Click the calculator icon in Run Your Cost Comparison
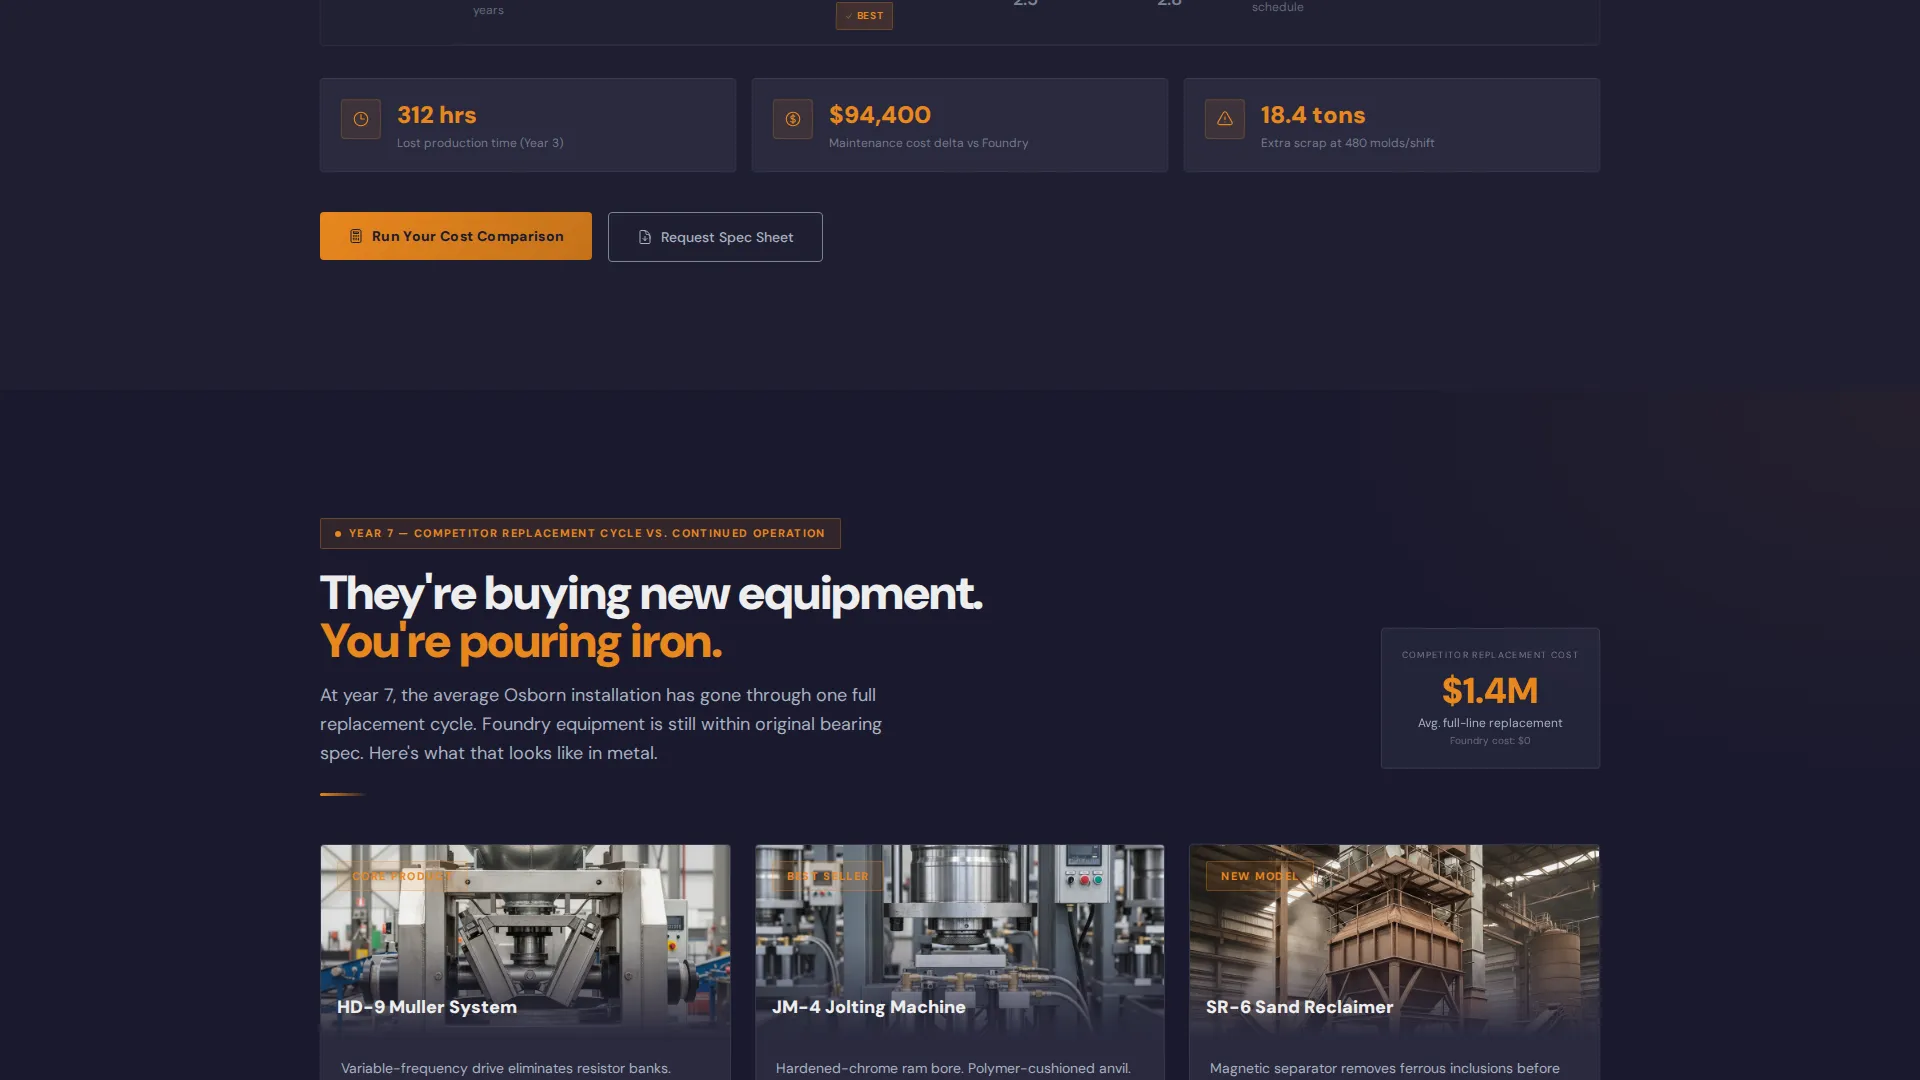This screenshot has width=1920, height=1080. point(355,236)
